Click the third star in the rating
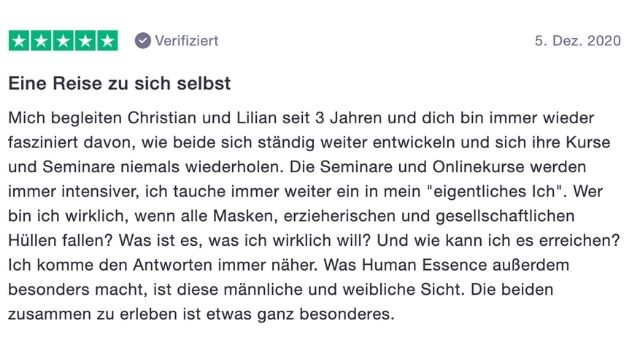This screenshot has width=640, height=360. tap(63, 41)
